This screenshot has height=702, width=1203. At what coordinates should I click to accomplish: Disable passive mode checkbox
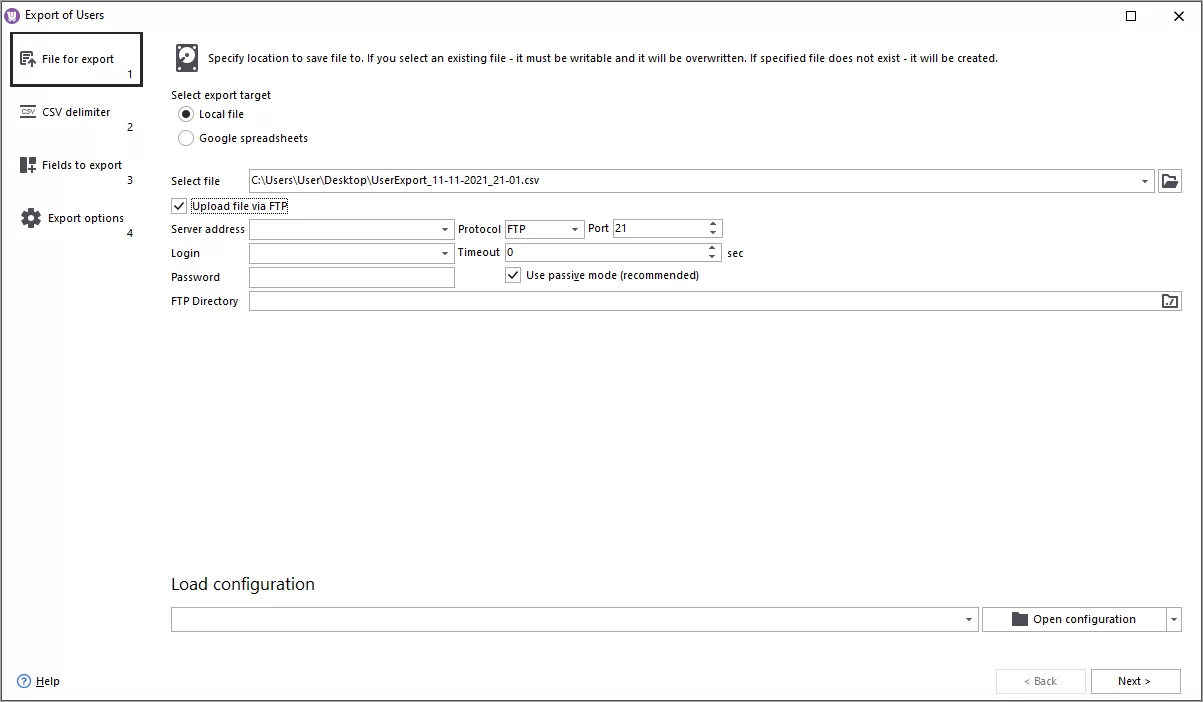513,274
